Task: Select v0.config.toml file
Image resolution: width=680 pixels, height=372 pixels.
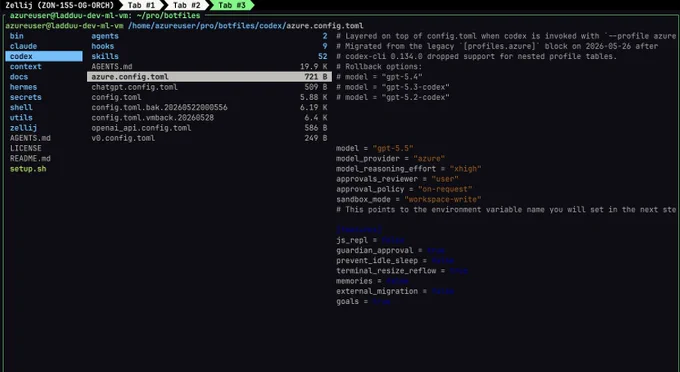Action: [x=209, y=138]
